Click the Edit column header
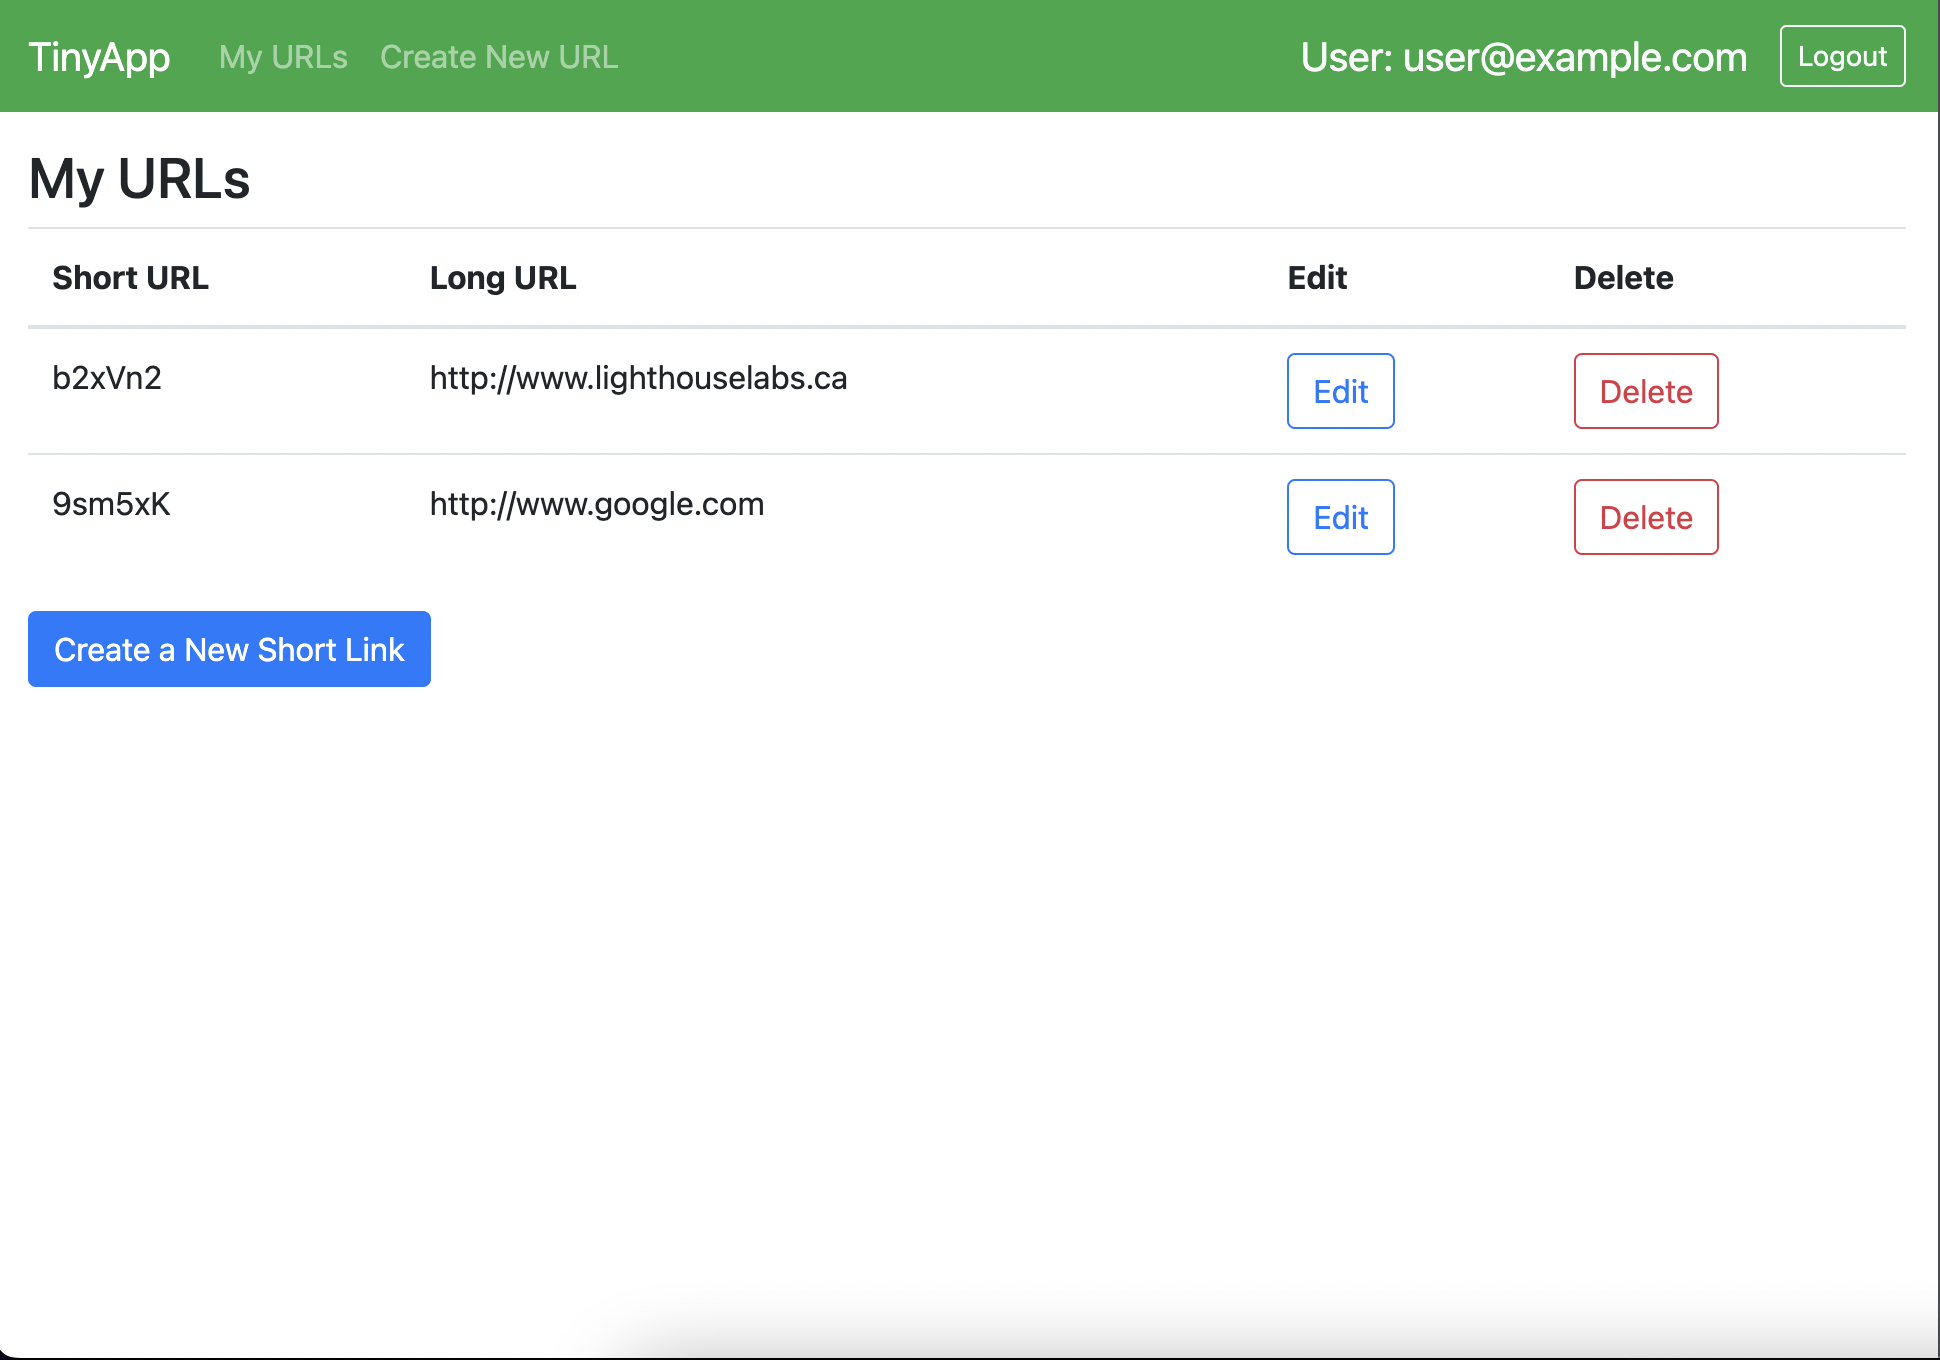 [x=1317, y=278]
